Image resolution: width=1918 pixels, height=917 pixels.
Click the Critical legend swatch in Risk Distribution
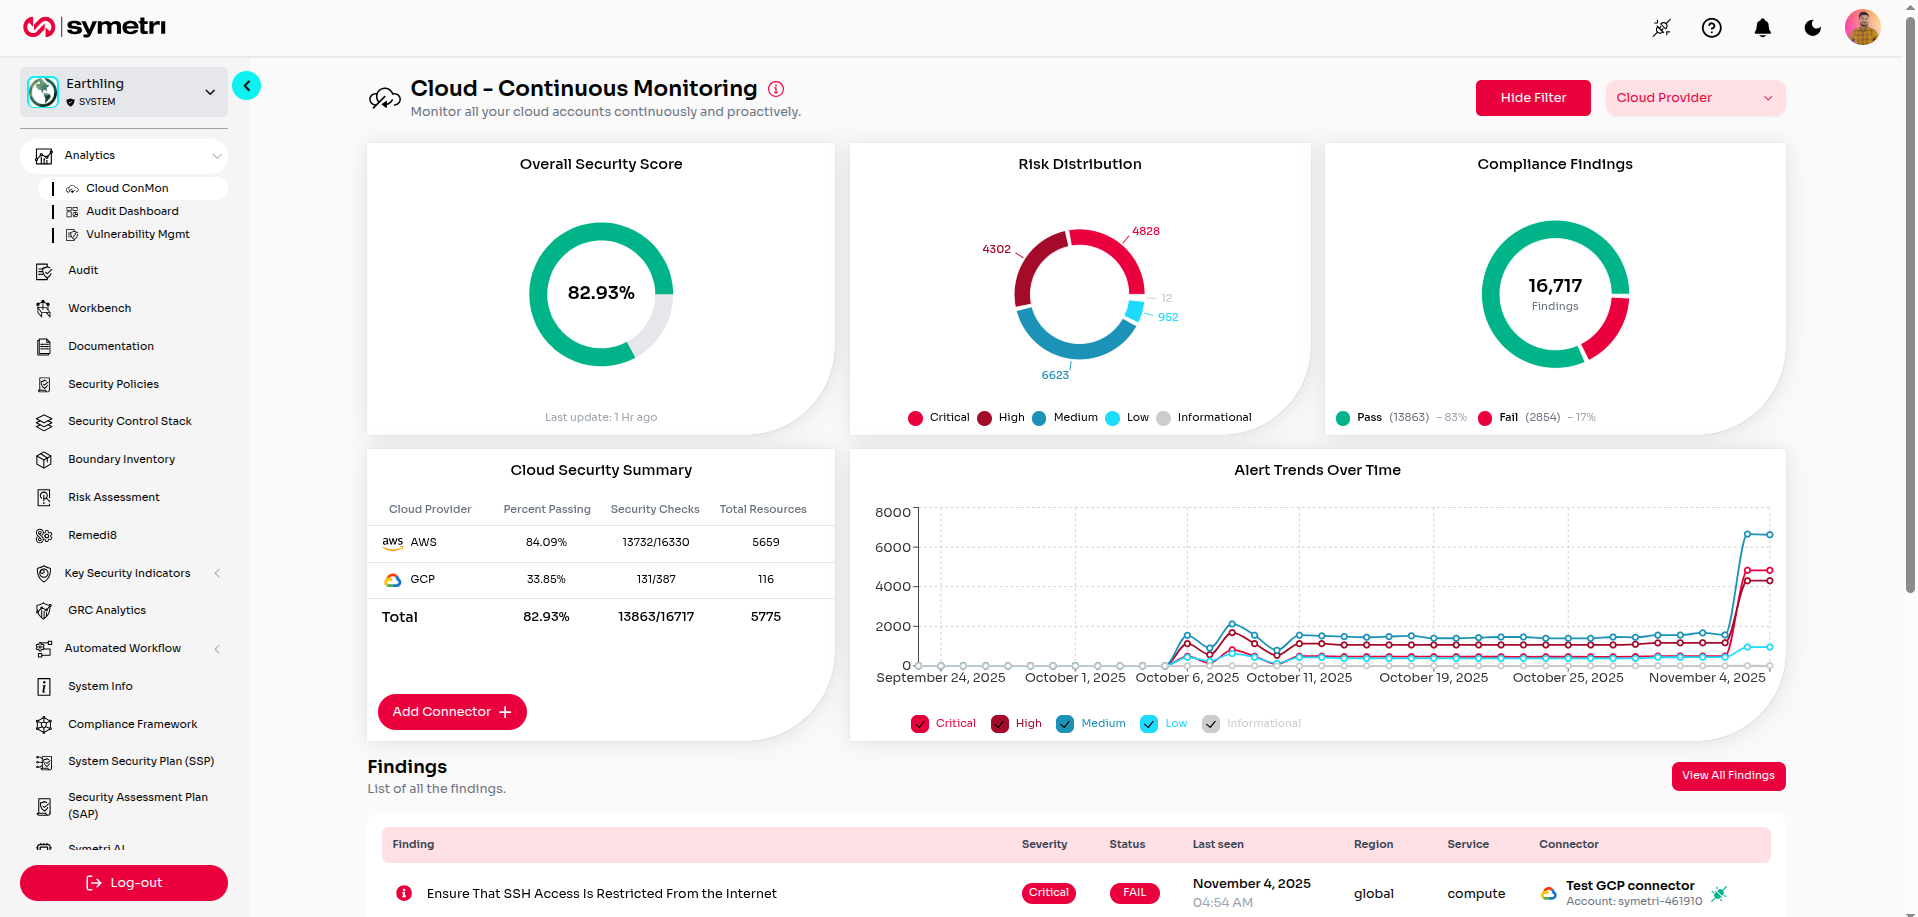(915, 418)
